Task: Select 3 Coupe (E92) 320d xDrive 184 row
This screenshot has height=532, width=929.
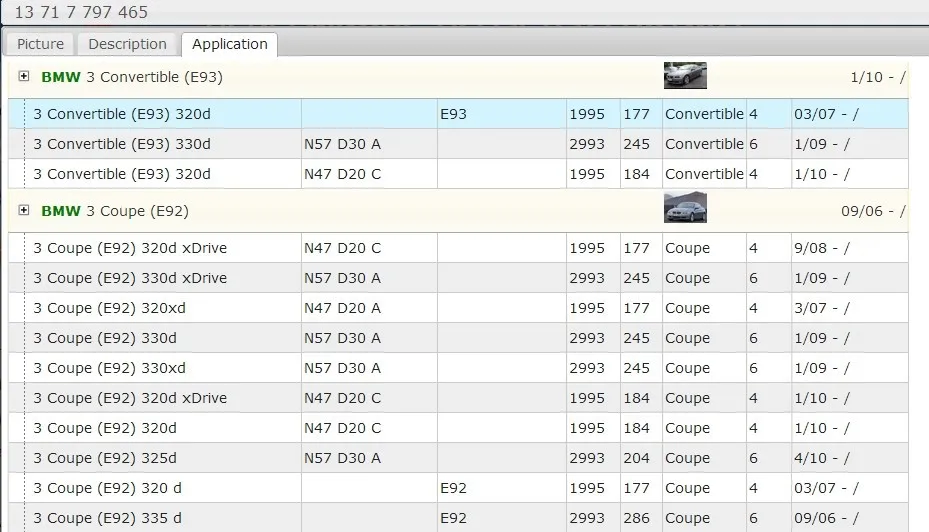Action: tap(458, 398)
